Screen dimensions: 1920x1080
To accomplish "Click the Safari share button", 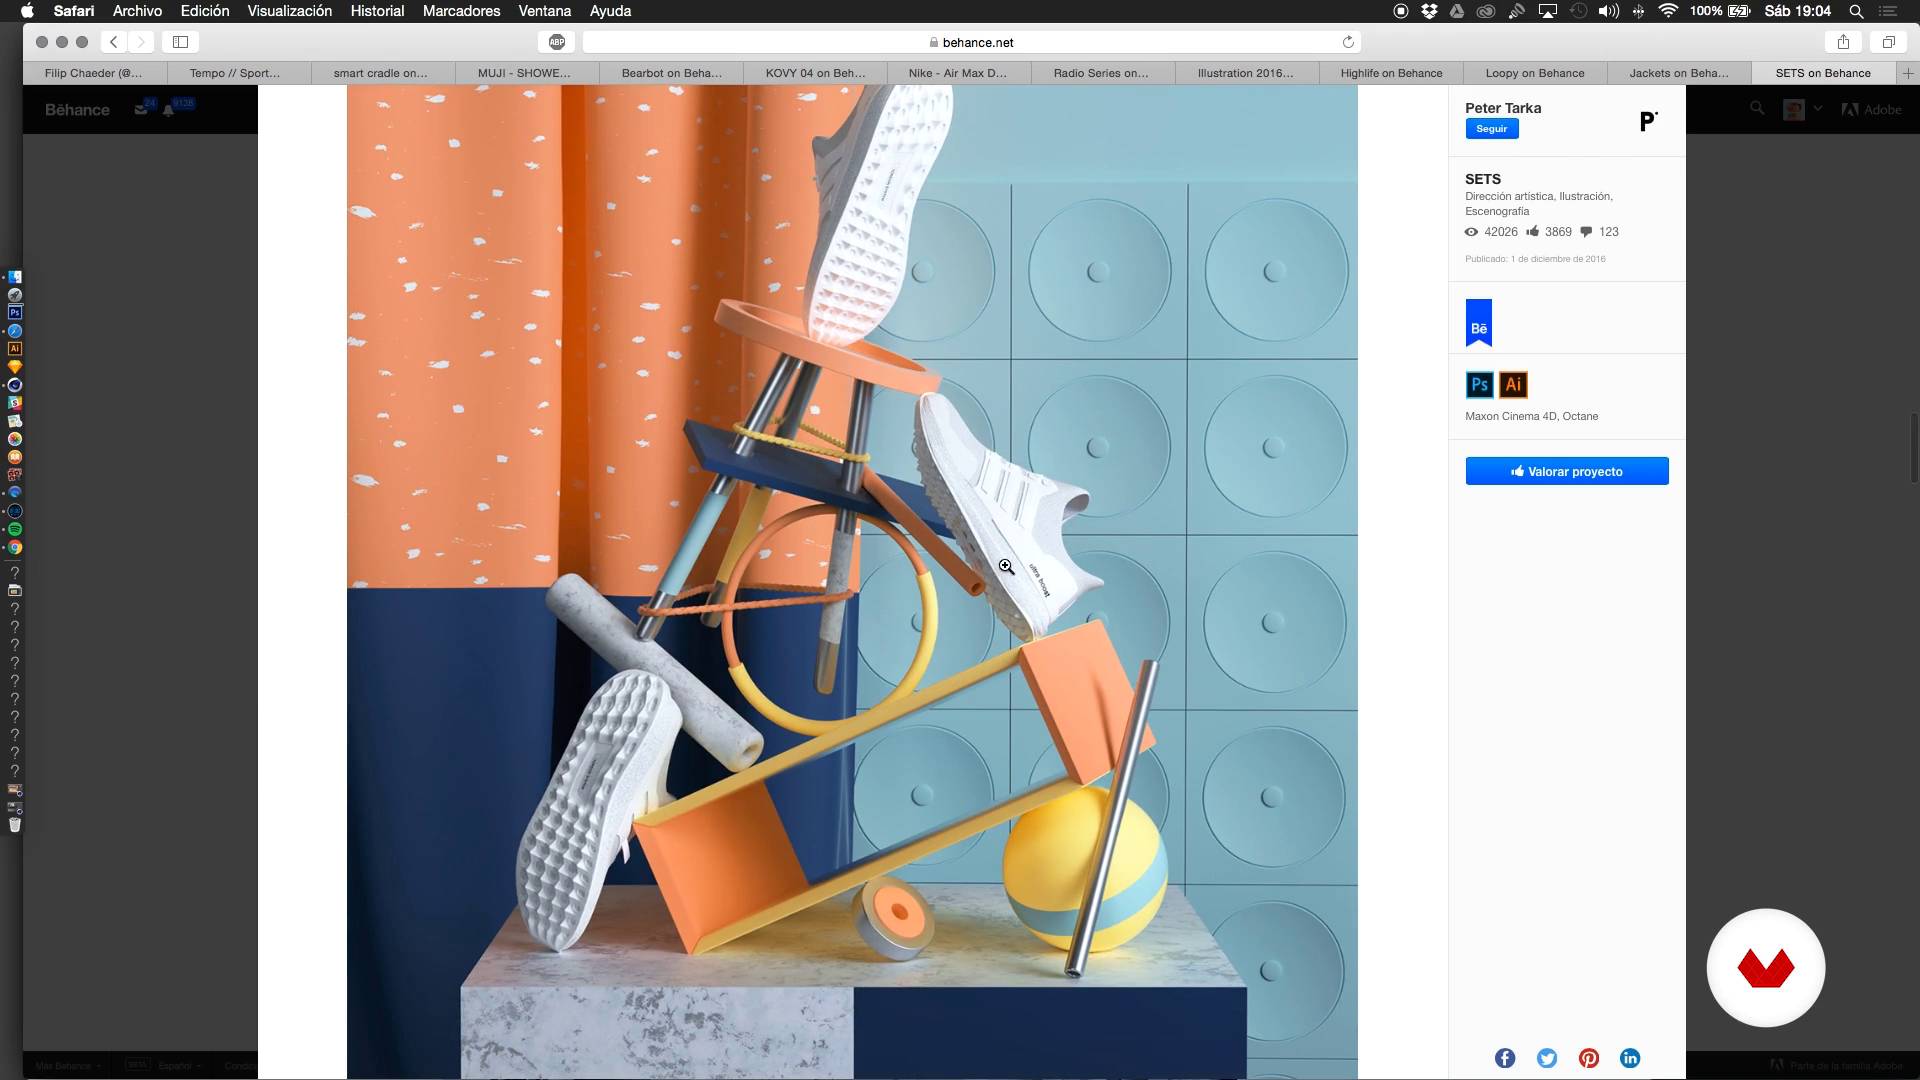I will click(x=1843, y=42).
